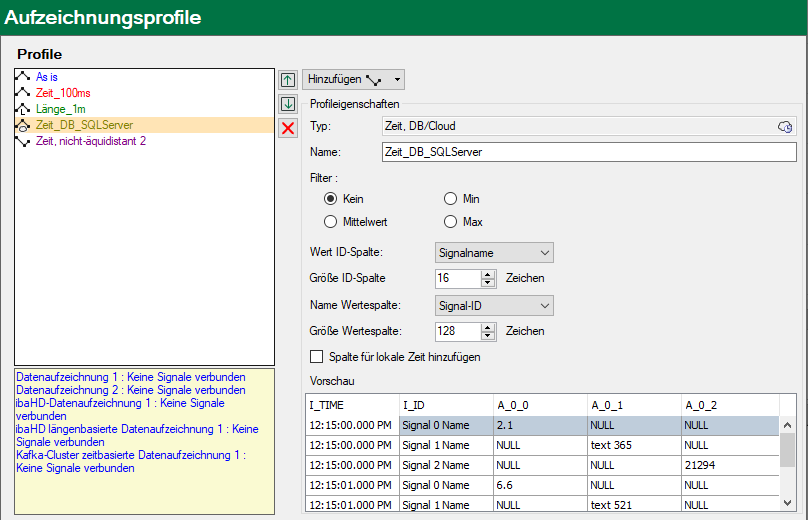Click the move profile up arrow icon

(288, 79)
